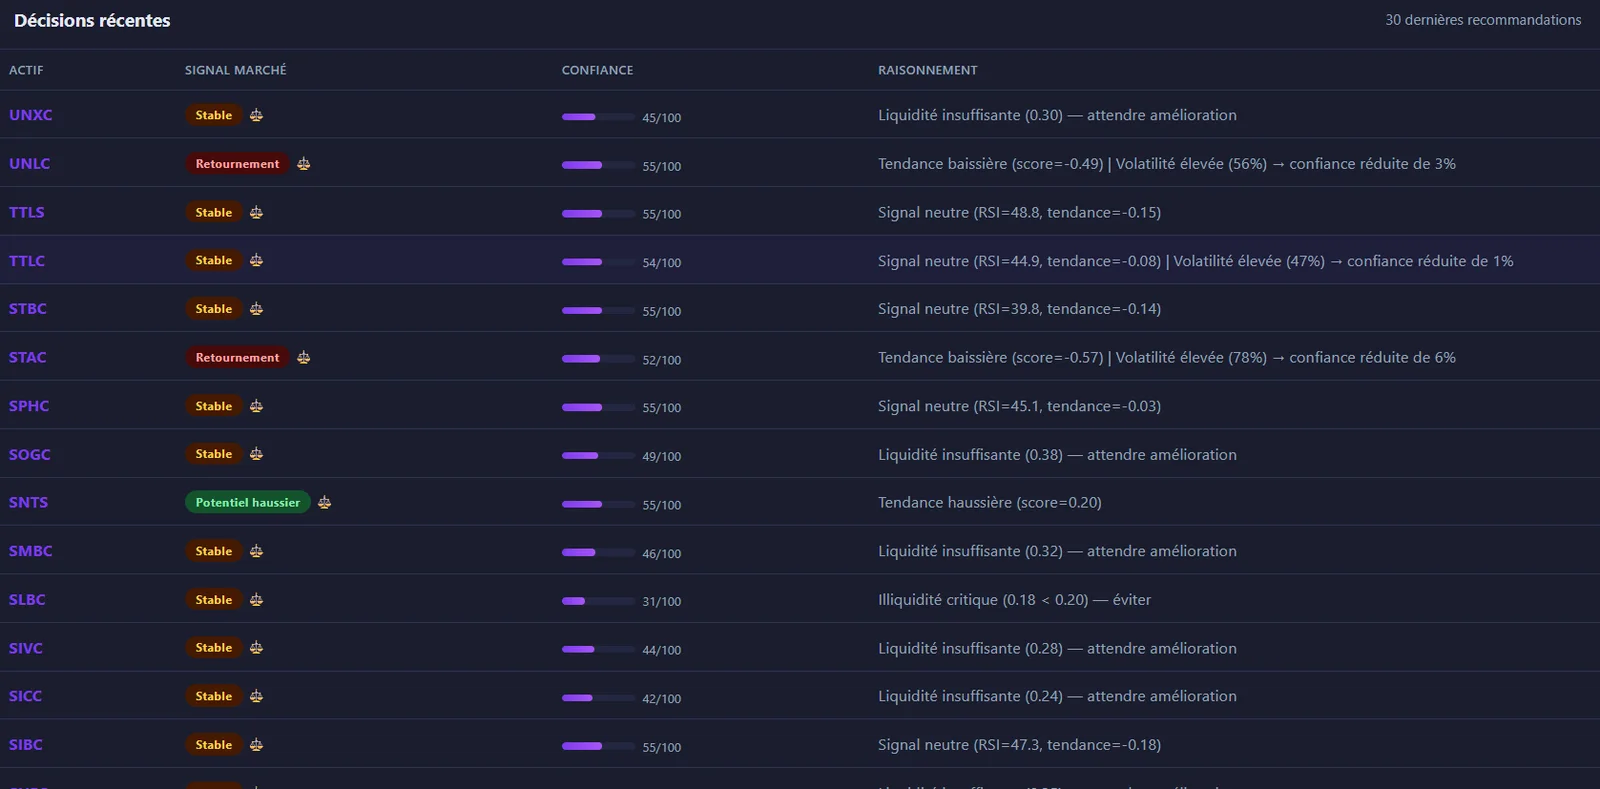This screenshot has height=789, width=1600.
Task: Click the Potentiel haussier badge for SNTS
Action: point(248,502)
